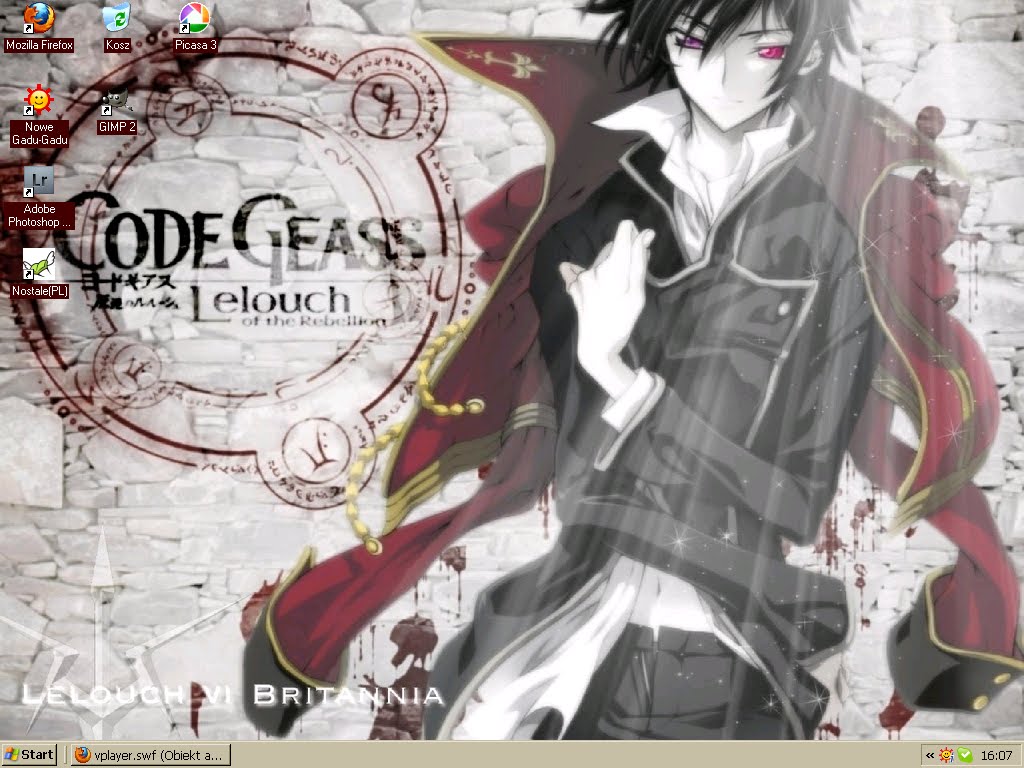
Task: Select the Kosz recycle bin icon
Action: point(117,27)
